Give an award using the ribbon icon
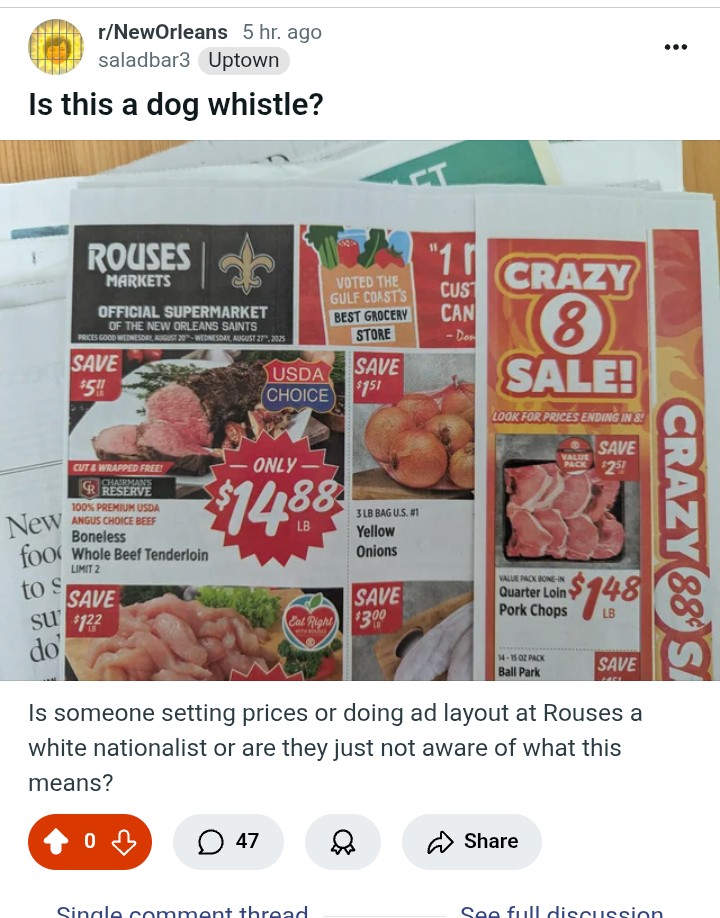This screenshot has width=720, height=918. pyautogui.click(x=342, y=841)
